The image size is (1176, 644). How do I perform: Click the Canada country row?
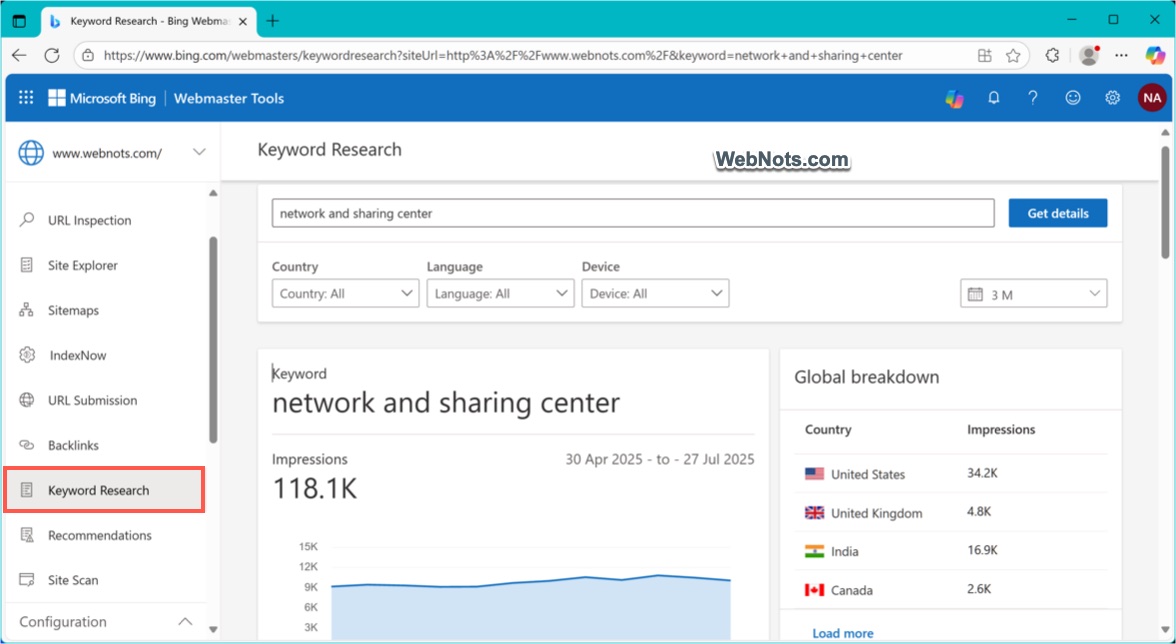click(950, 590)
